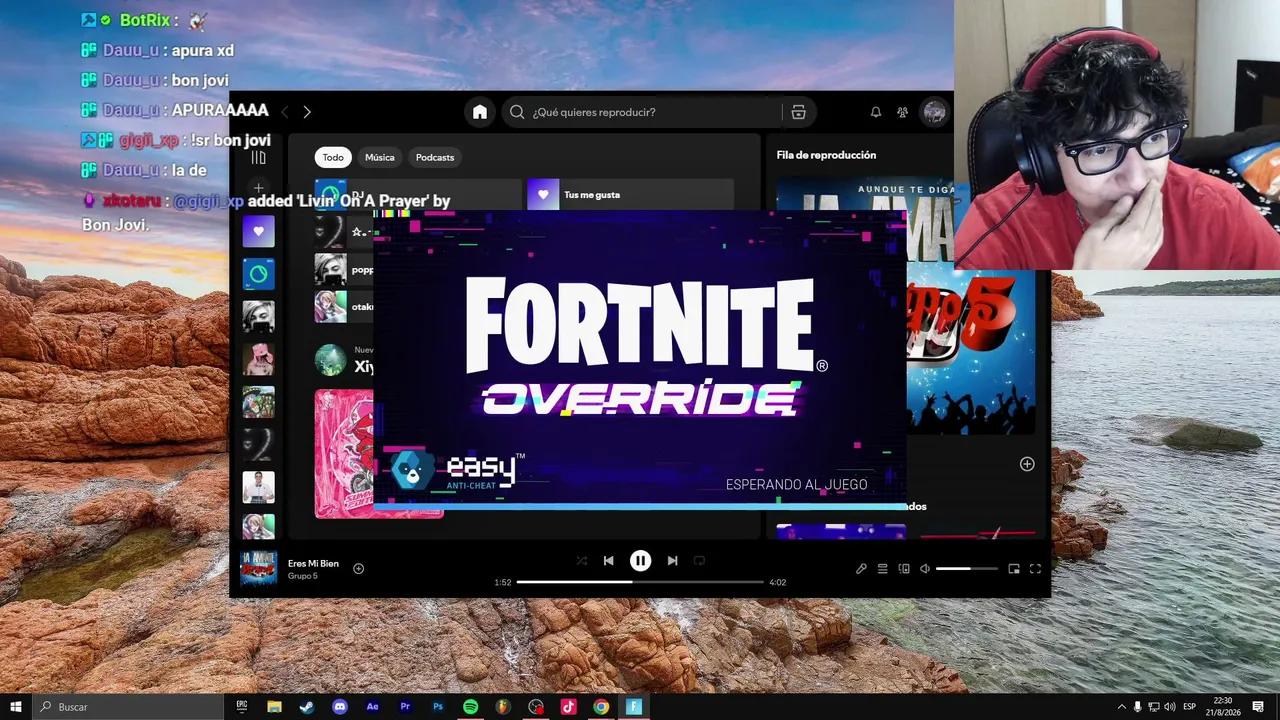
Task: Open the green circle playlist in sidebar
Action: [x=259, y=274]
